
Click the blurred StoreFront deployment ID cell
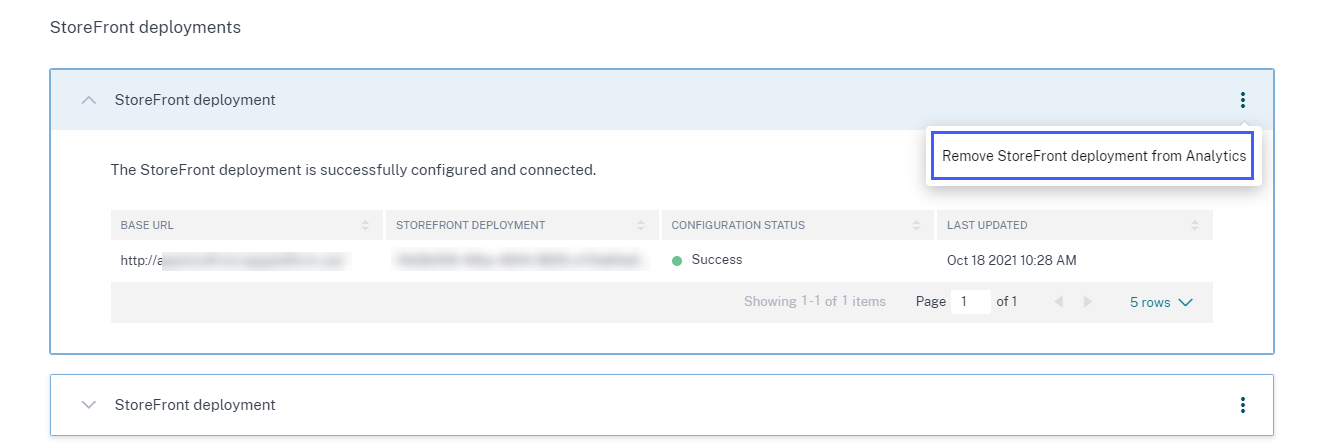click(x=520, y=261)
